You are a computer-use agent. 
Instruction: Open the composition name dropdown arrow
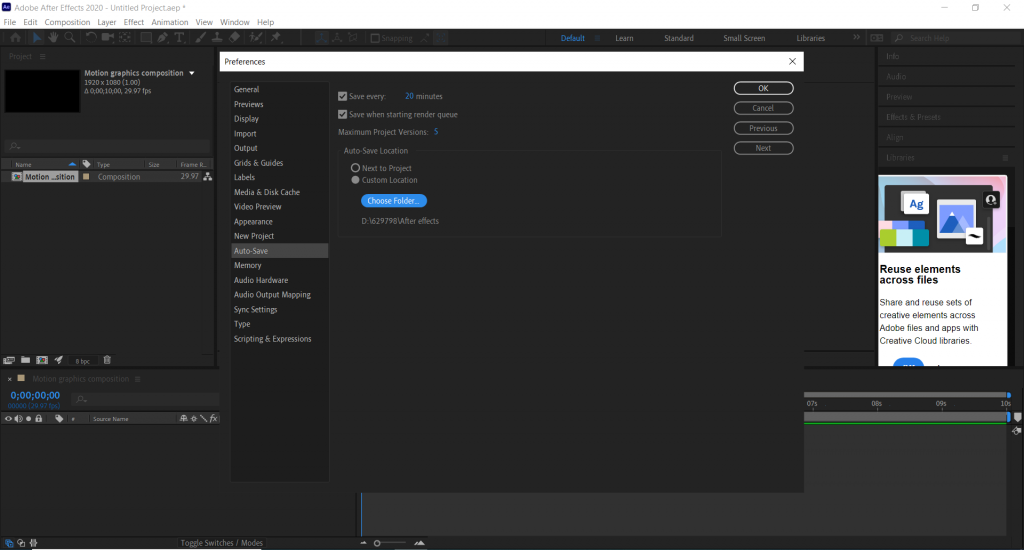point(191,73)
